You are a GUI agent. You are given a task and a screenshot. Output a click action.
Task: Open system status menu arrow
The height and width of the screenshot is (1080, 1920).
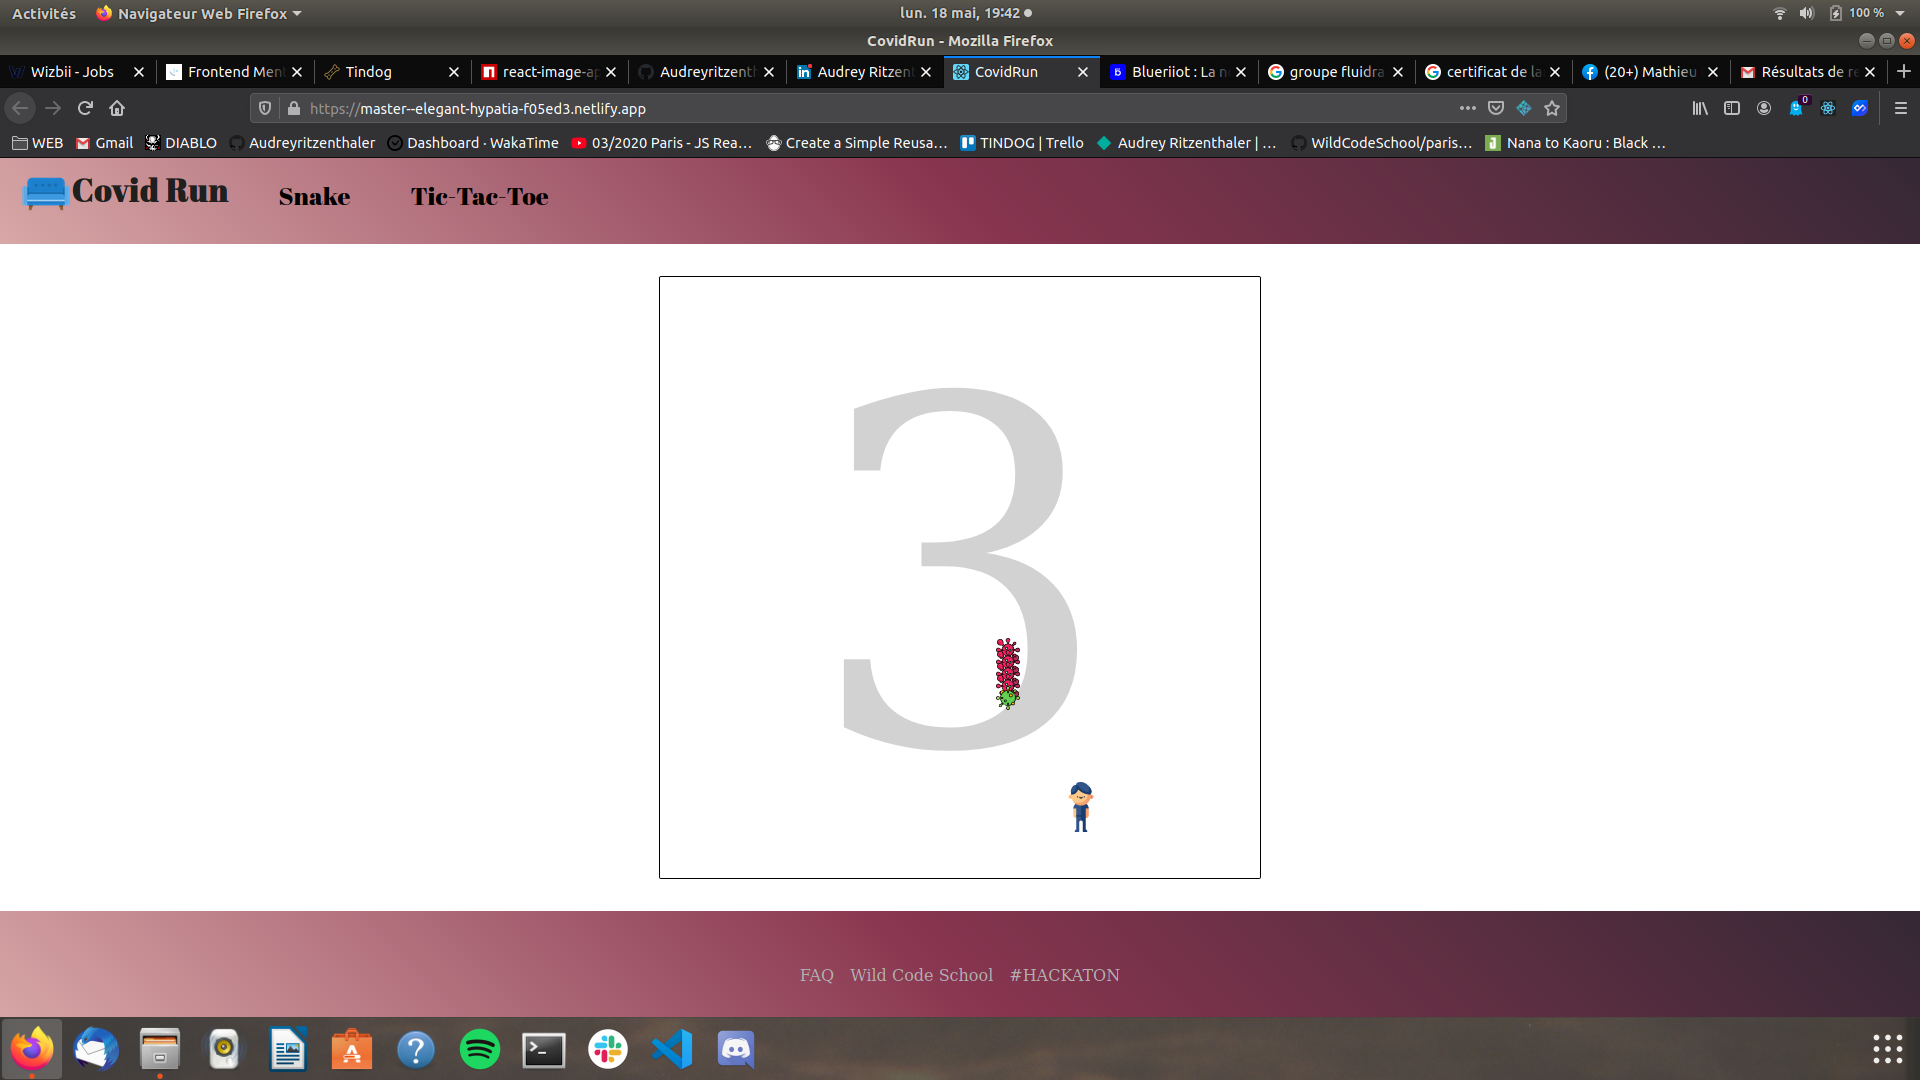(1900, 13)
